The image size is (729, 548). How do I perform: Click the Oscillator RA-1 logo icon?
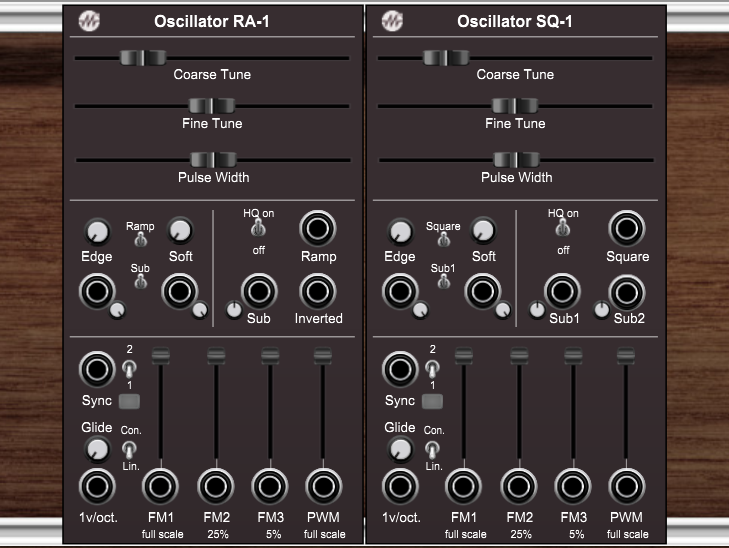pyautogui.click(x=89, y=21)
